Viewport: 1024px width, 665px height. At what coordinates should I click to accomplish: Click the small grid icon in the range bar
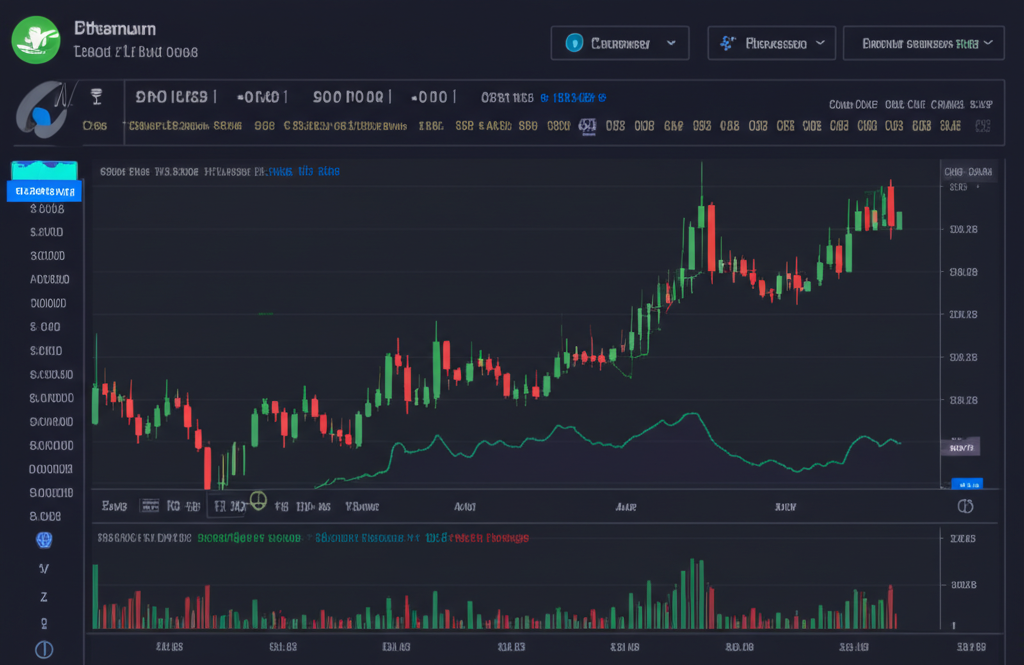pyautogui.click(x=150, y=506)
